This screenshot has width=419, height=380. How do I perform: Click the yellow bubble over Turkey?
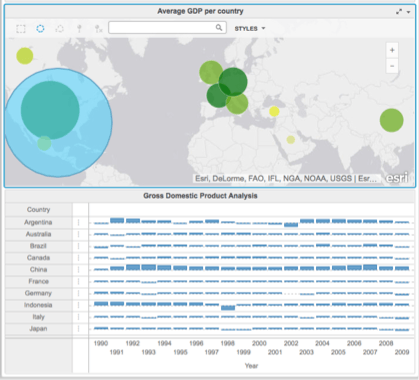click(x=274, y=111)
